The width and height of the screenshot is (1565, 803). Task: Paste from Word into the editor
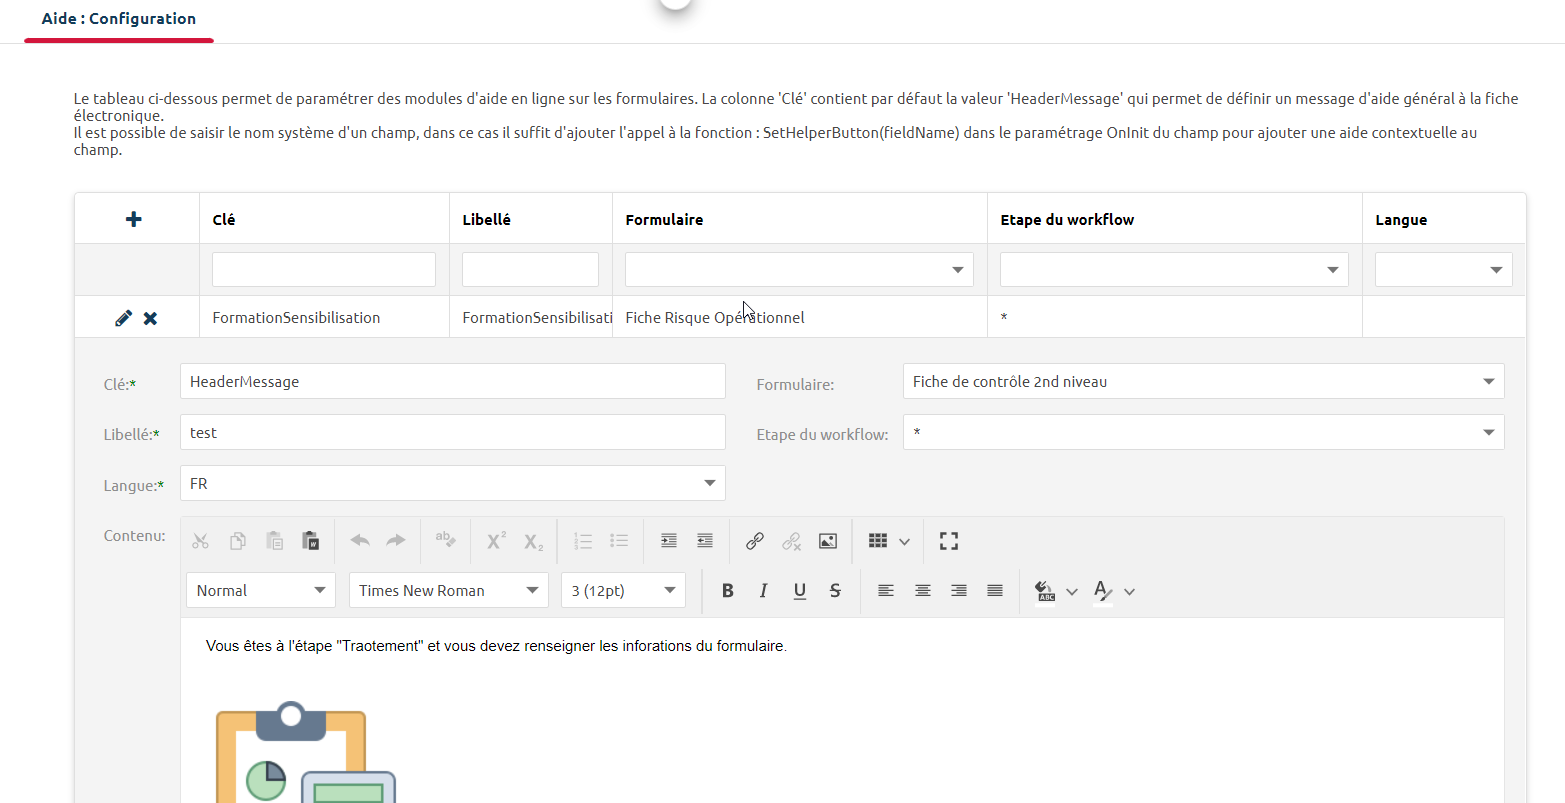[x=310, y=541]
